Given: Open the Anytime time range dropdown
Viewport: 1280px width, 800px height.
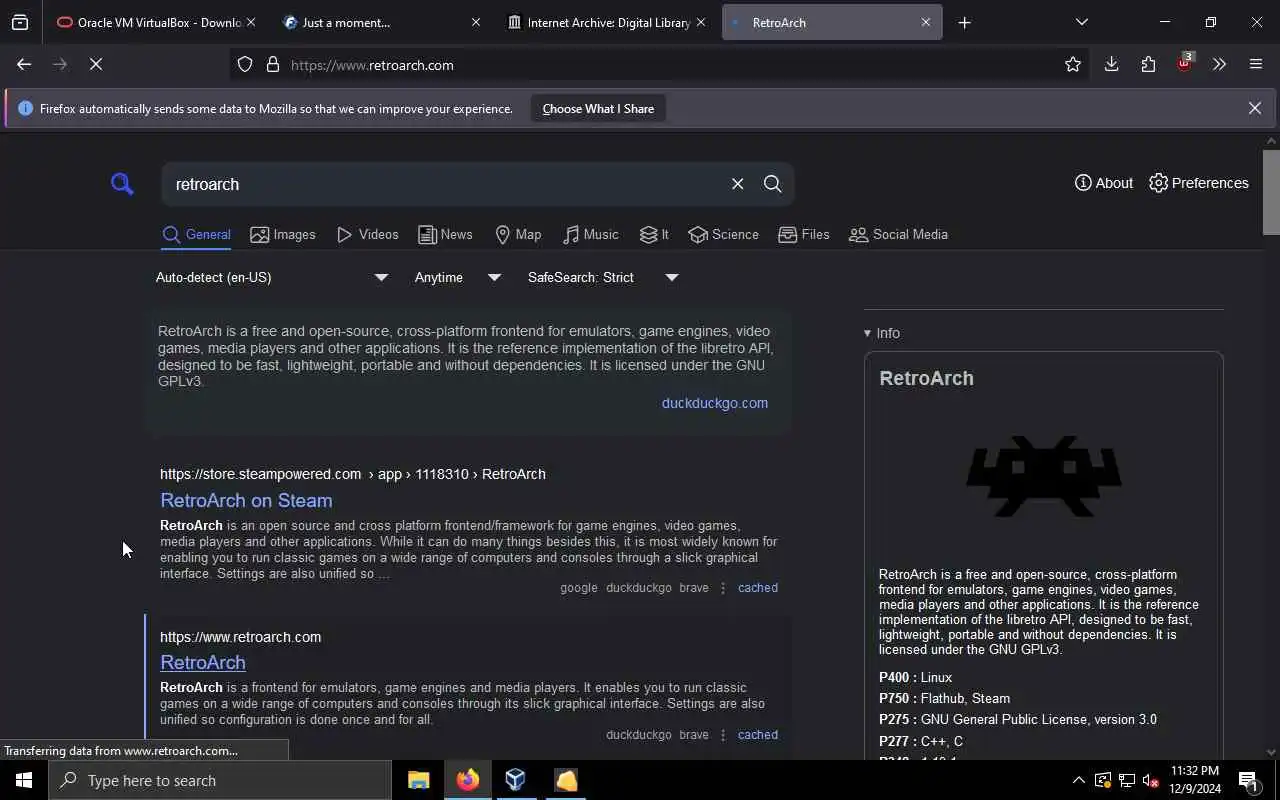Looking at the screenshot, I should coord(457,277).
